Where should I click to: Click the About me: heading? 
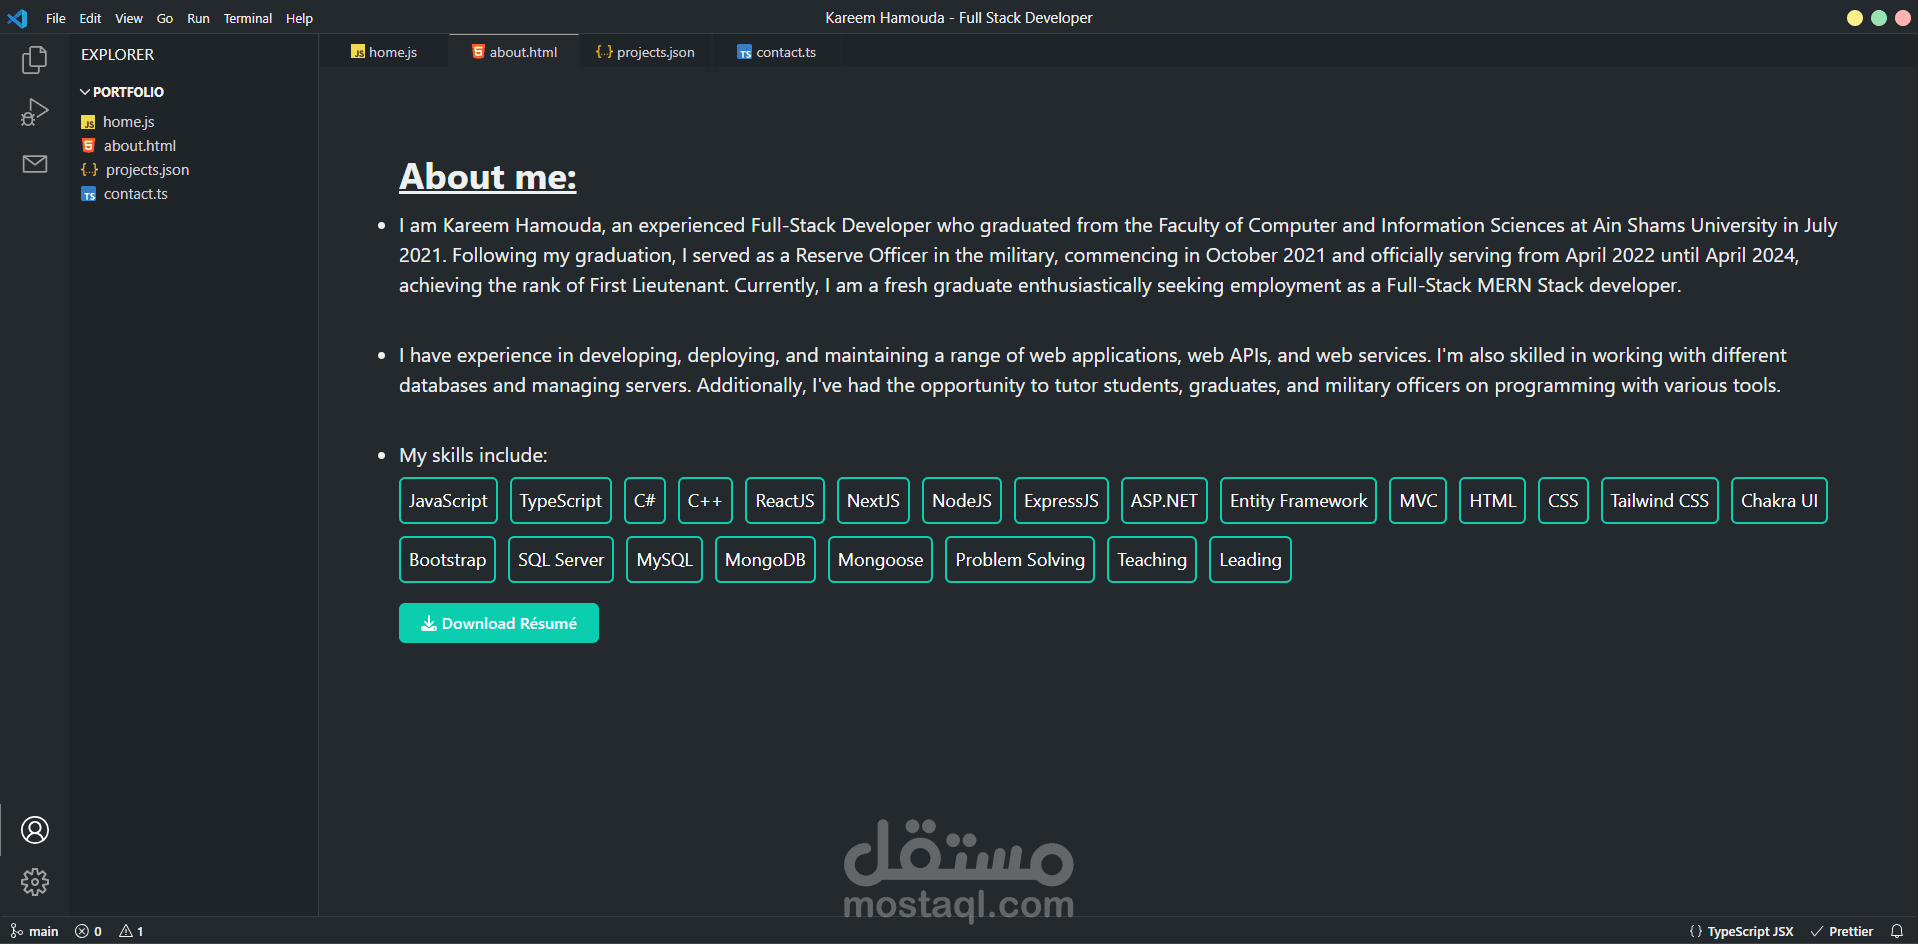pyautogui.click(x=488, y=177)
